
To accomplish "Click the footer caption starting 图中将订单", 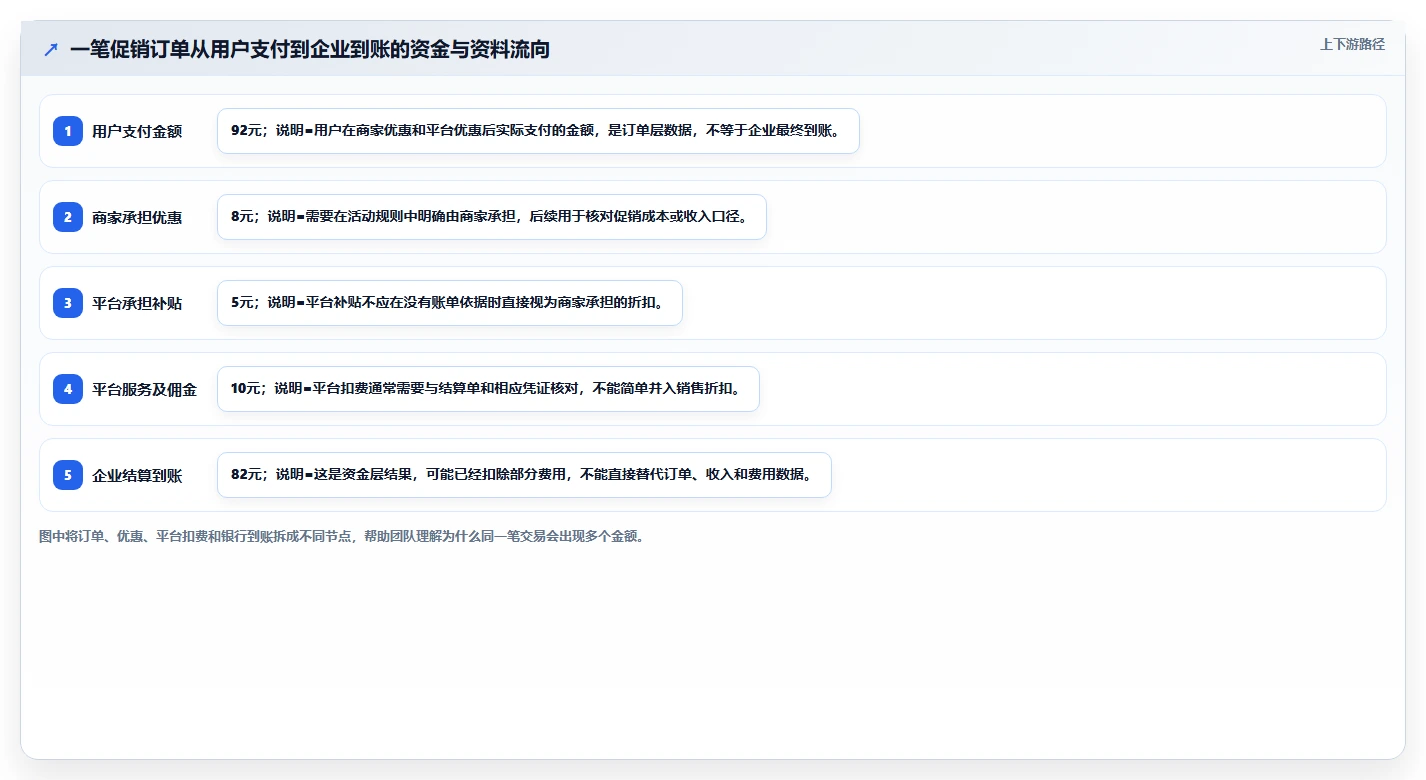I will click(345, 537).
